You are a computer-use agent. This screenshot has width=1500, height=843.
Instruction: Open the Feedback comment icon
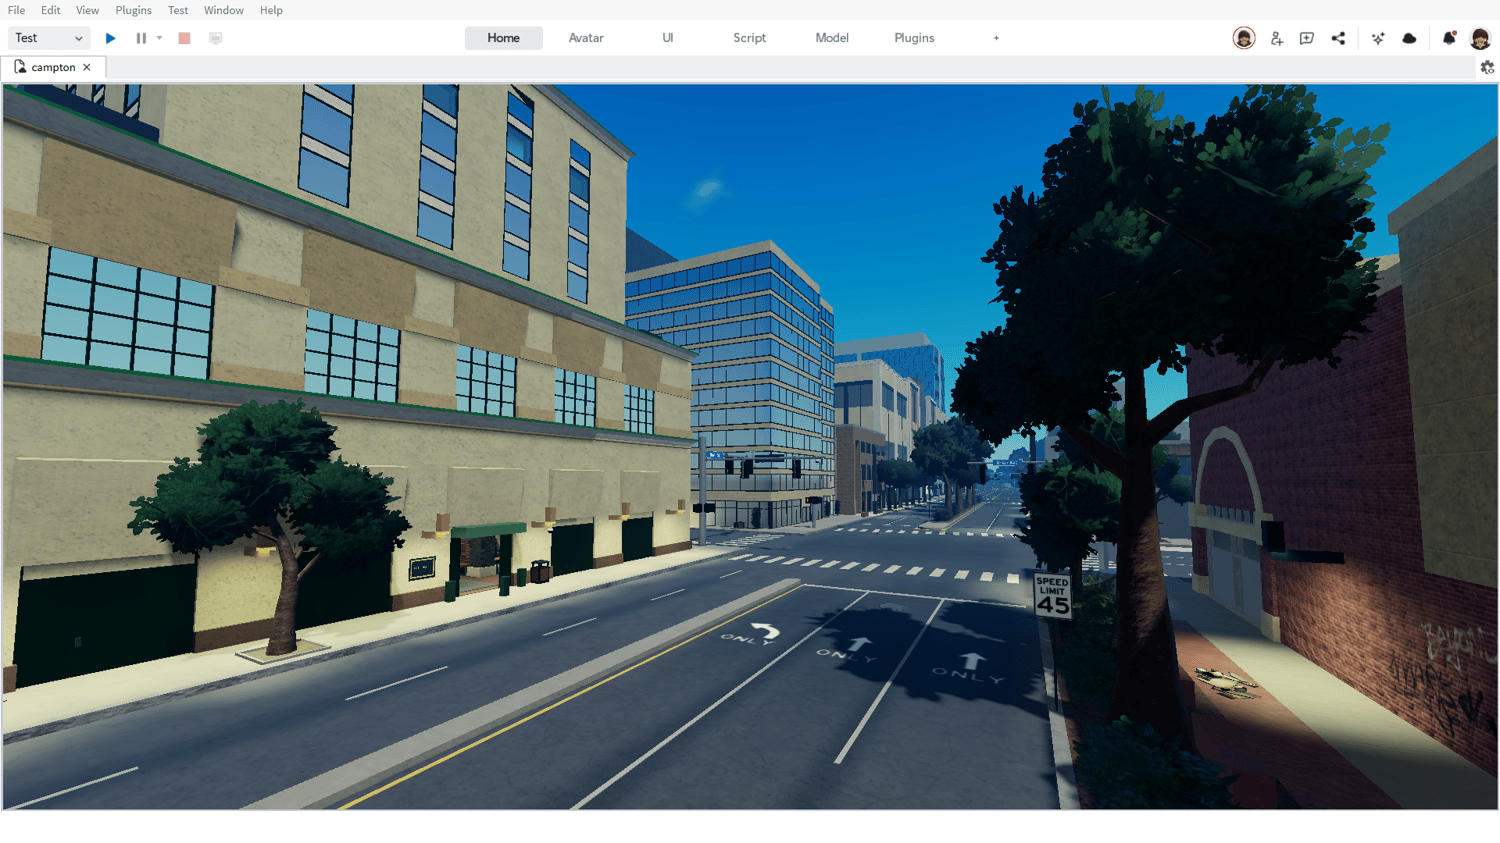pos(1307,37)
